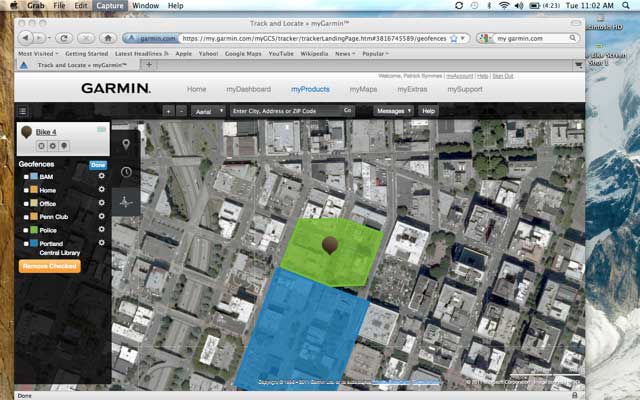Image resolution: width=640 pixels, height=400 pixels.
Task: Bookmark page with the star icon
Action: (x=453, y=38)
